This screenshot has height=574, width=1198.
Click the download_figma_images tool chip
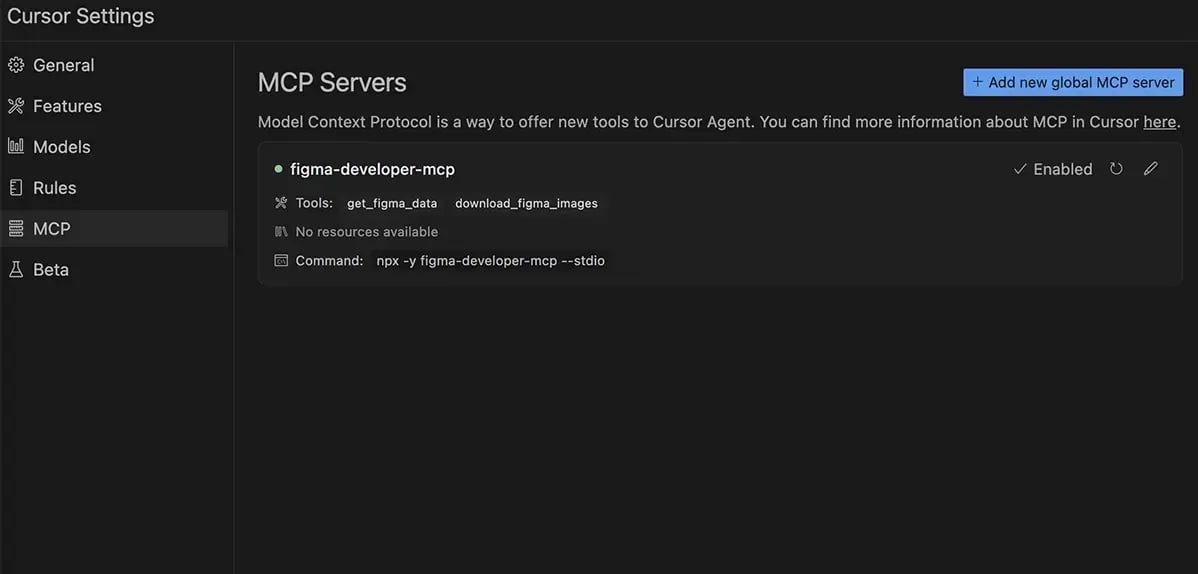tap(526, 203)
